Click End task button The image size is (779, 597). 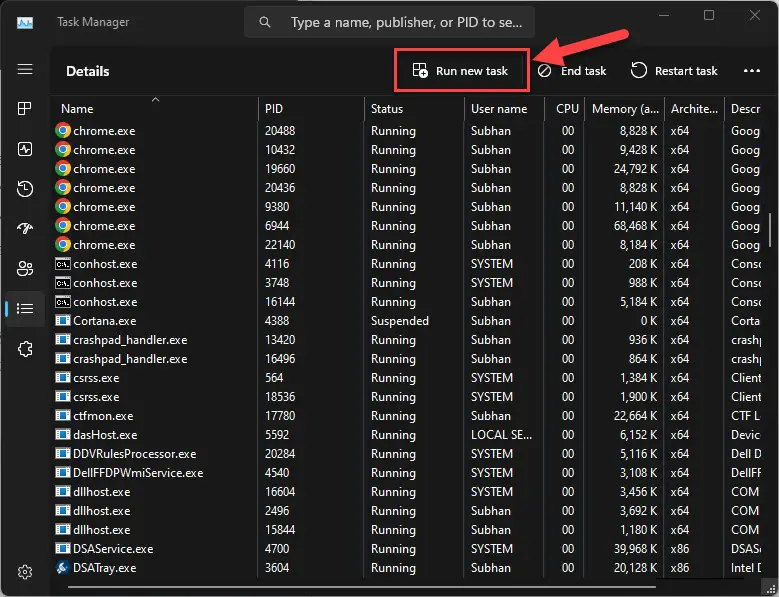click(x=572, y=71)
